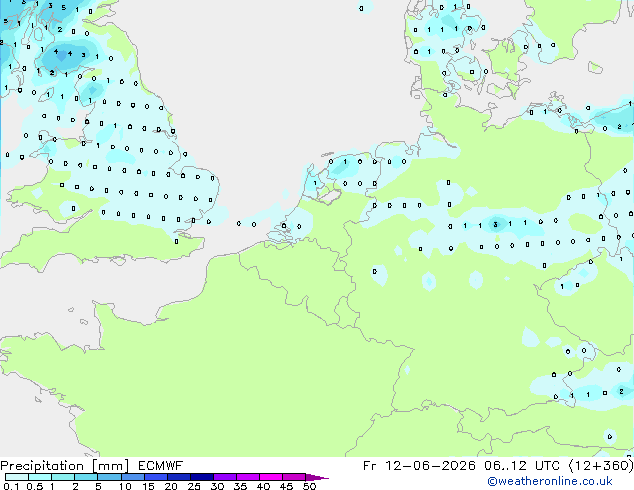The image size is (634, 490).
Task: Click the '10' legend scale label
Action: pyautogui.click(x=125, y=486)
